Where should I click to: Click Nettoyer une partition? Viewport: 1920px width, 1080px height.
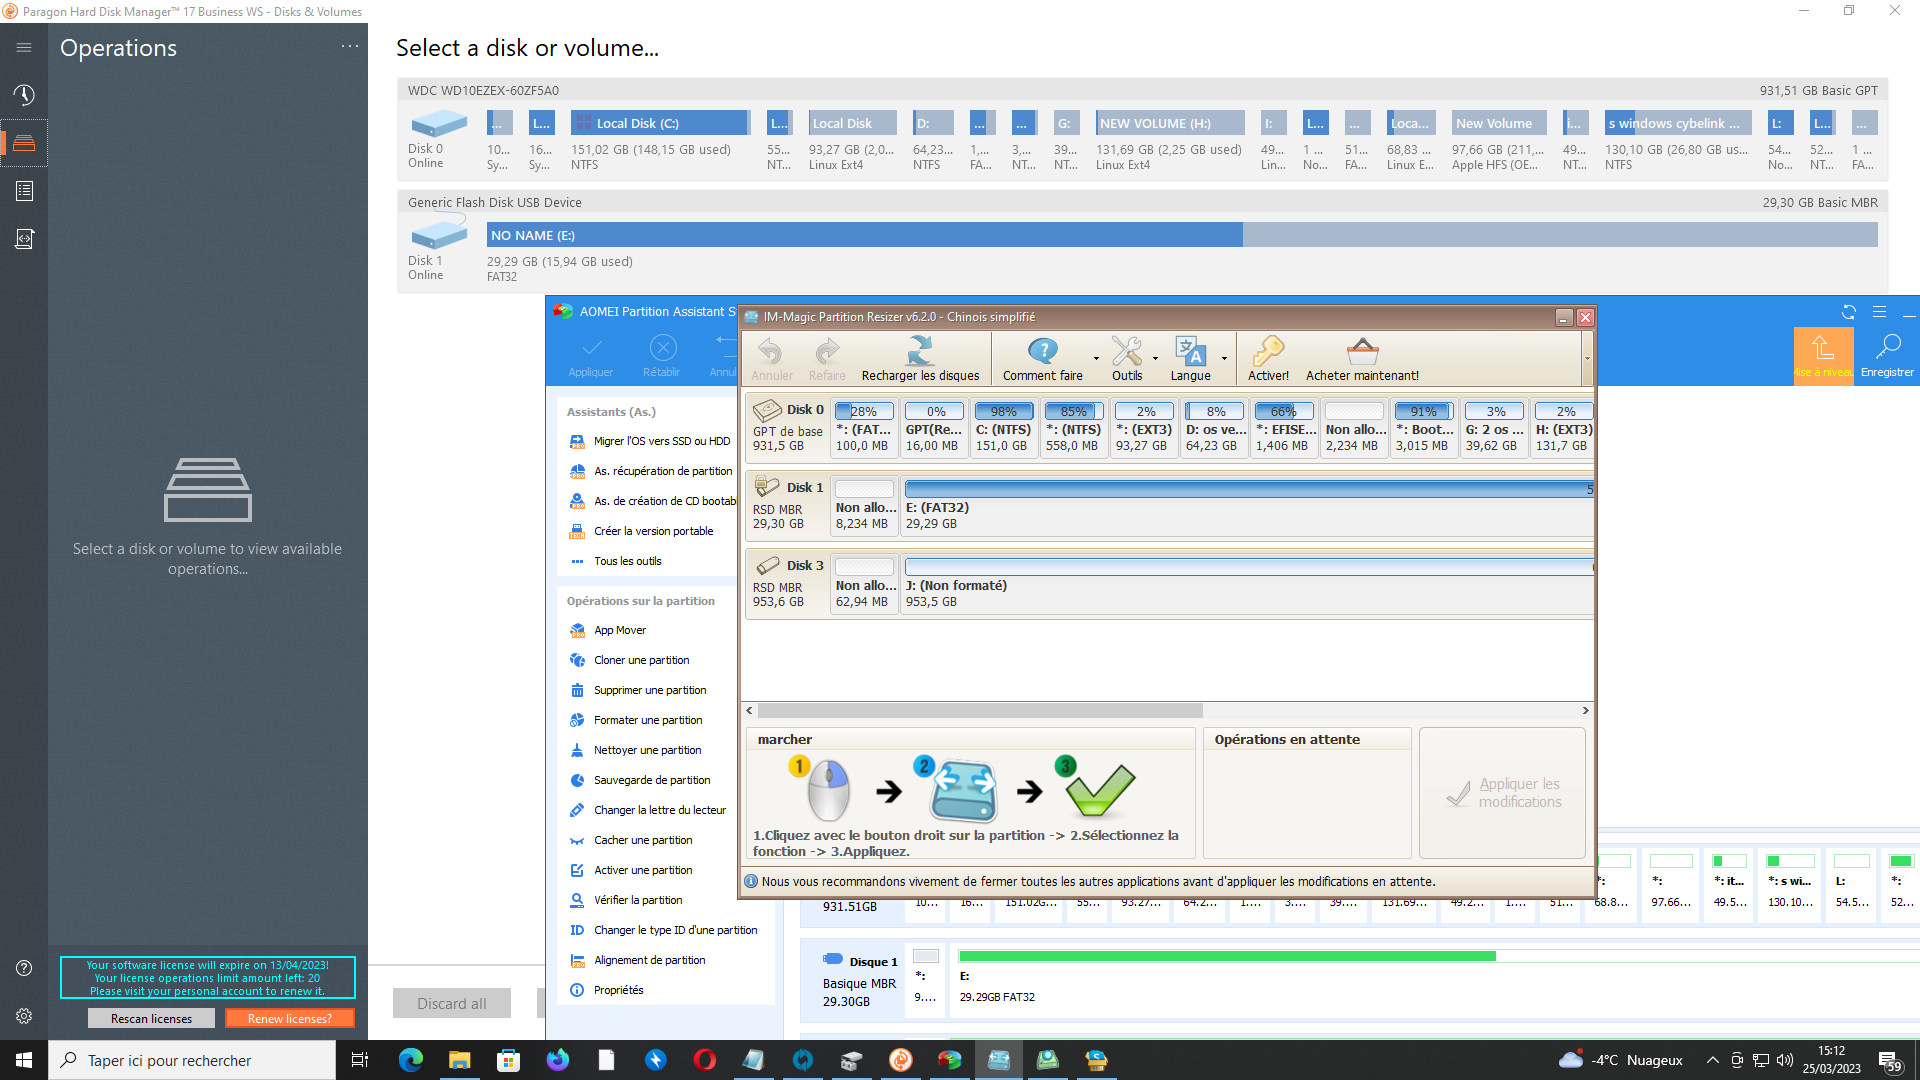(636, 750)
